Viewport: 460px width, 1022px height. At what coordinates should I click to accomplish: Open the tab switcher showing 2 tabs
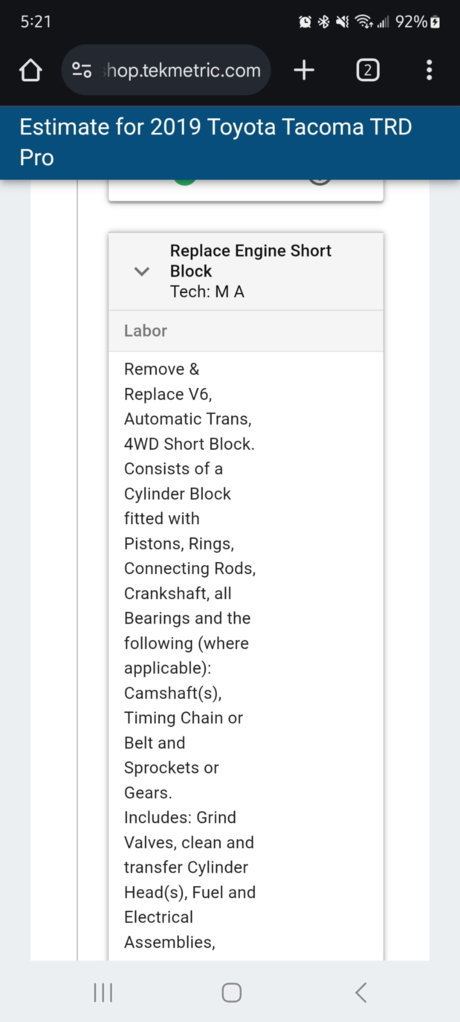pyautogui.click(x=367, y=70)
